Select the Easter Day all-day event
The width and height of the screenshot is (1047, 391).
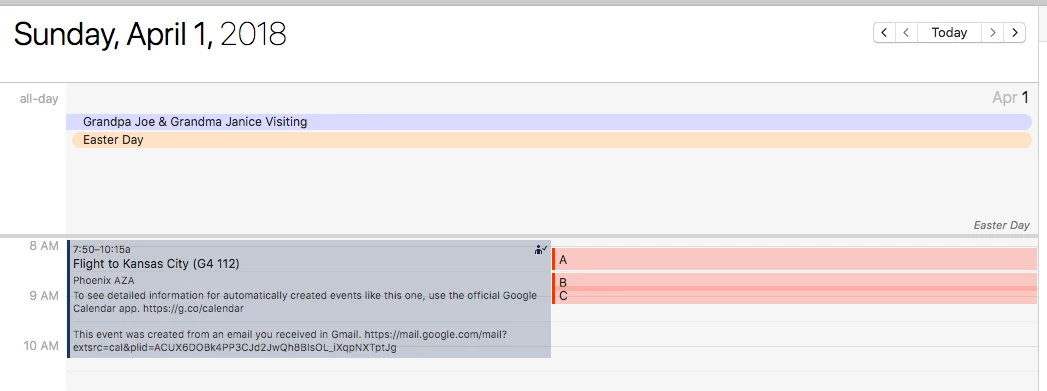point(552,140)
